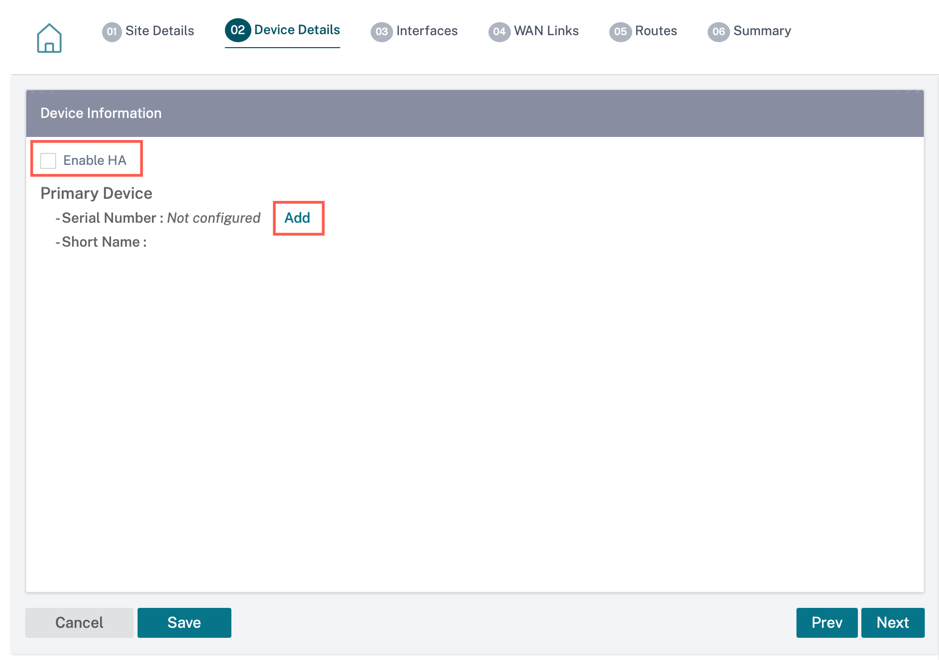939x660 pixels.
Task: Cancel the device configuration
Action: (x=79, y=623)
